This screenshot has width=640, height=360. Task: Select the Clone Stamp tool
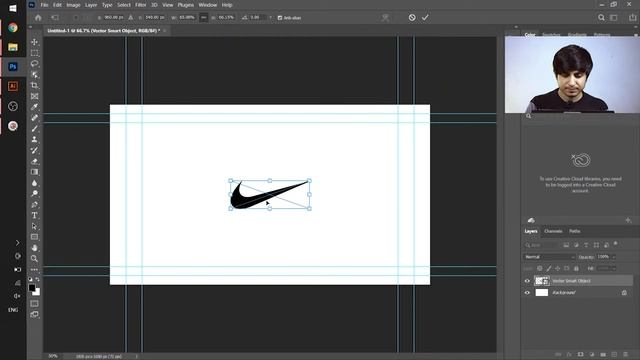pyautogui.click(x=34, y=140)
